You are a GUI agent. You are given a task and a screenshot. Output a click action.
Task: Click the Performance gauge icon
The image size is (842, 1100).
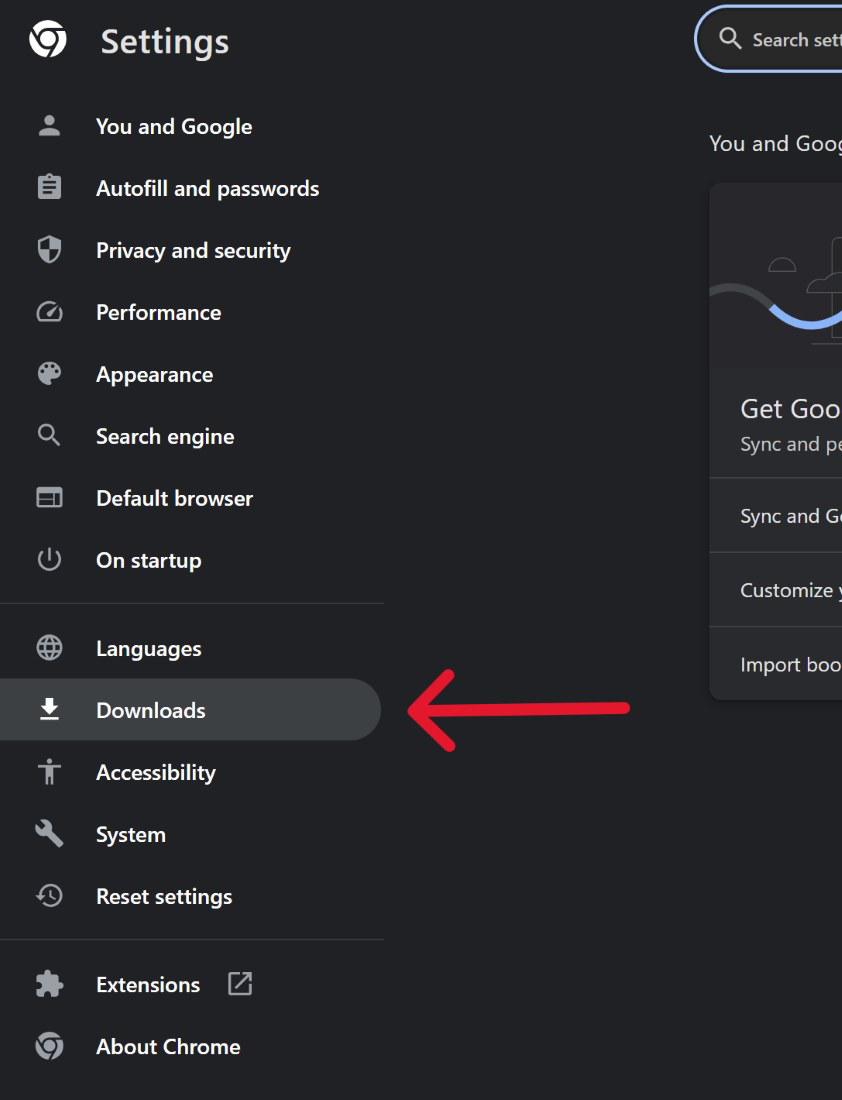pos(49,312)
